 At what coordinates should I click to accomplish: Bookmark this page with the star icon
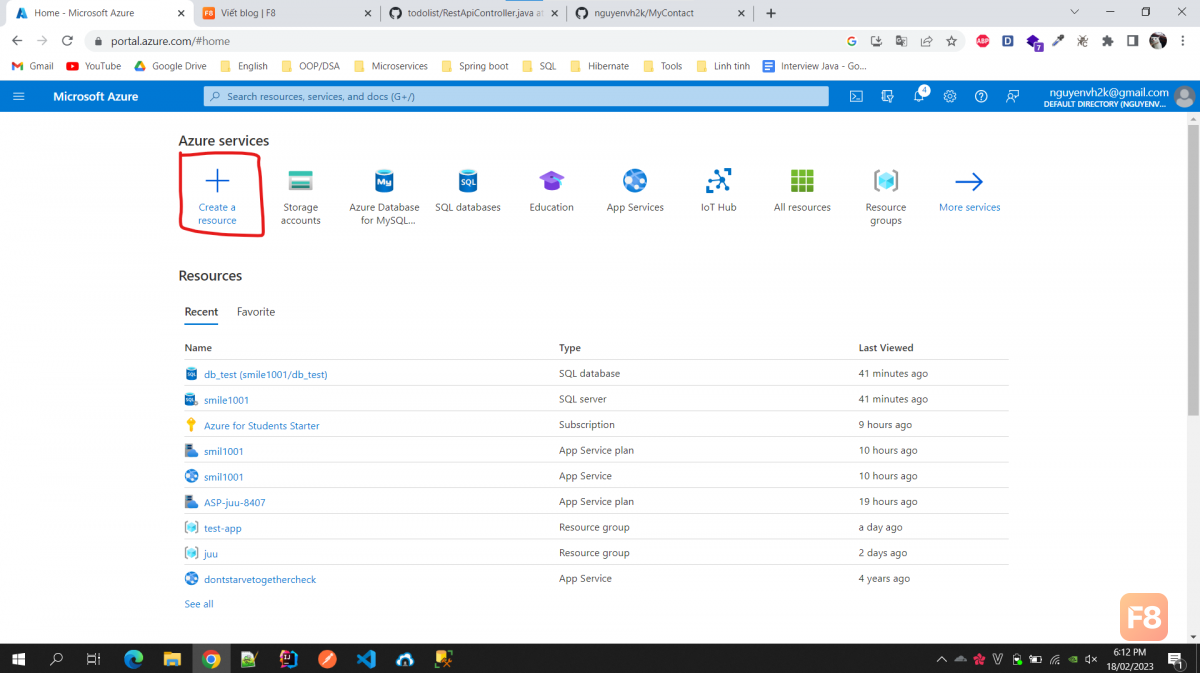[x=951, y=41]
